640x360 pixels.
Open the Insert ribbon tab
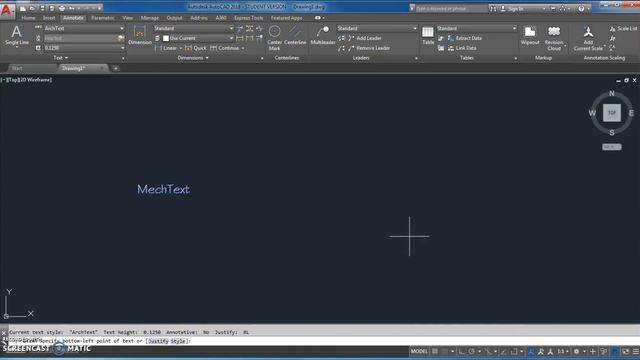49,18
